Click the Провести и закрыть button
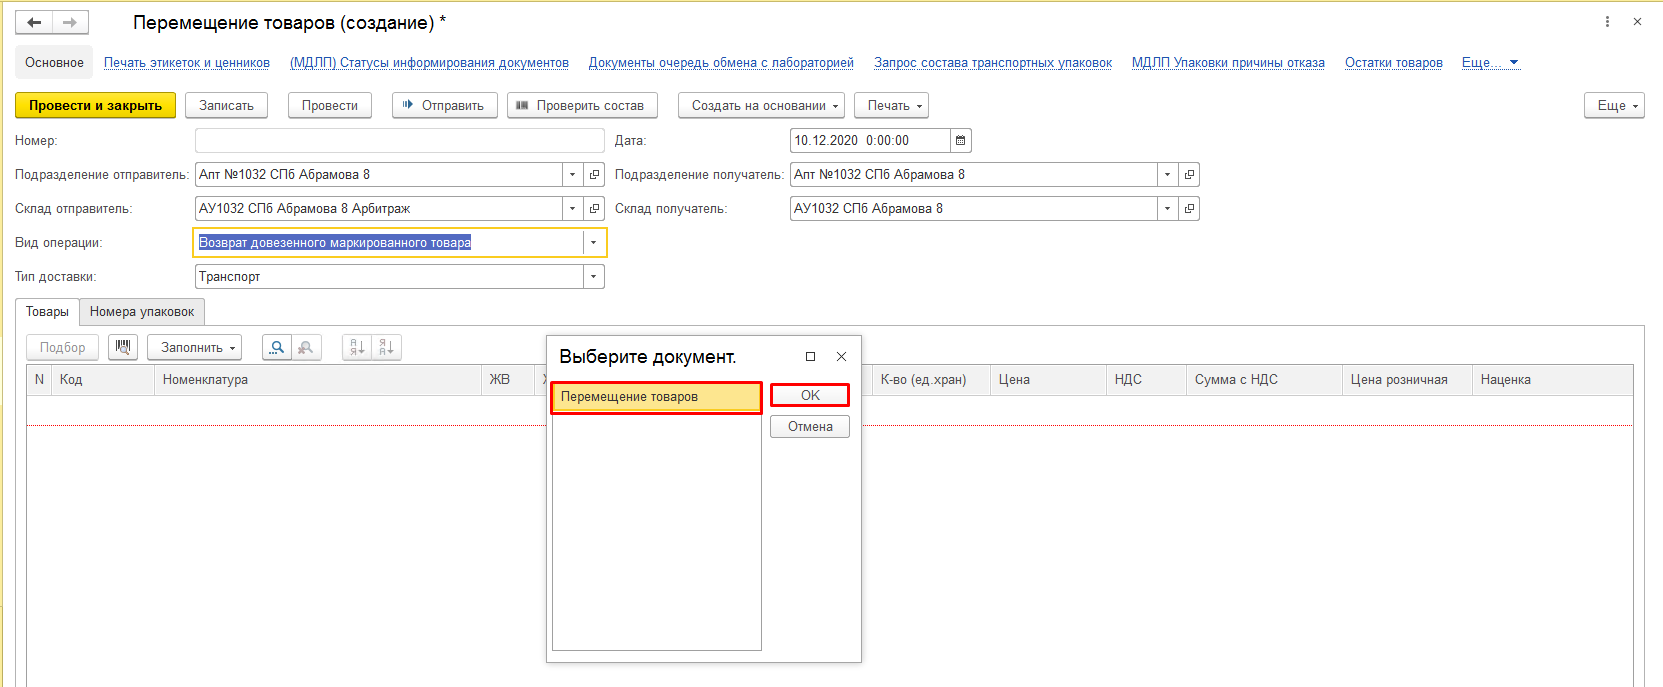 click(95, 106)
